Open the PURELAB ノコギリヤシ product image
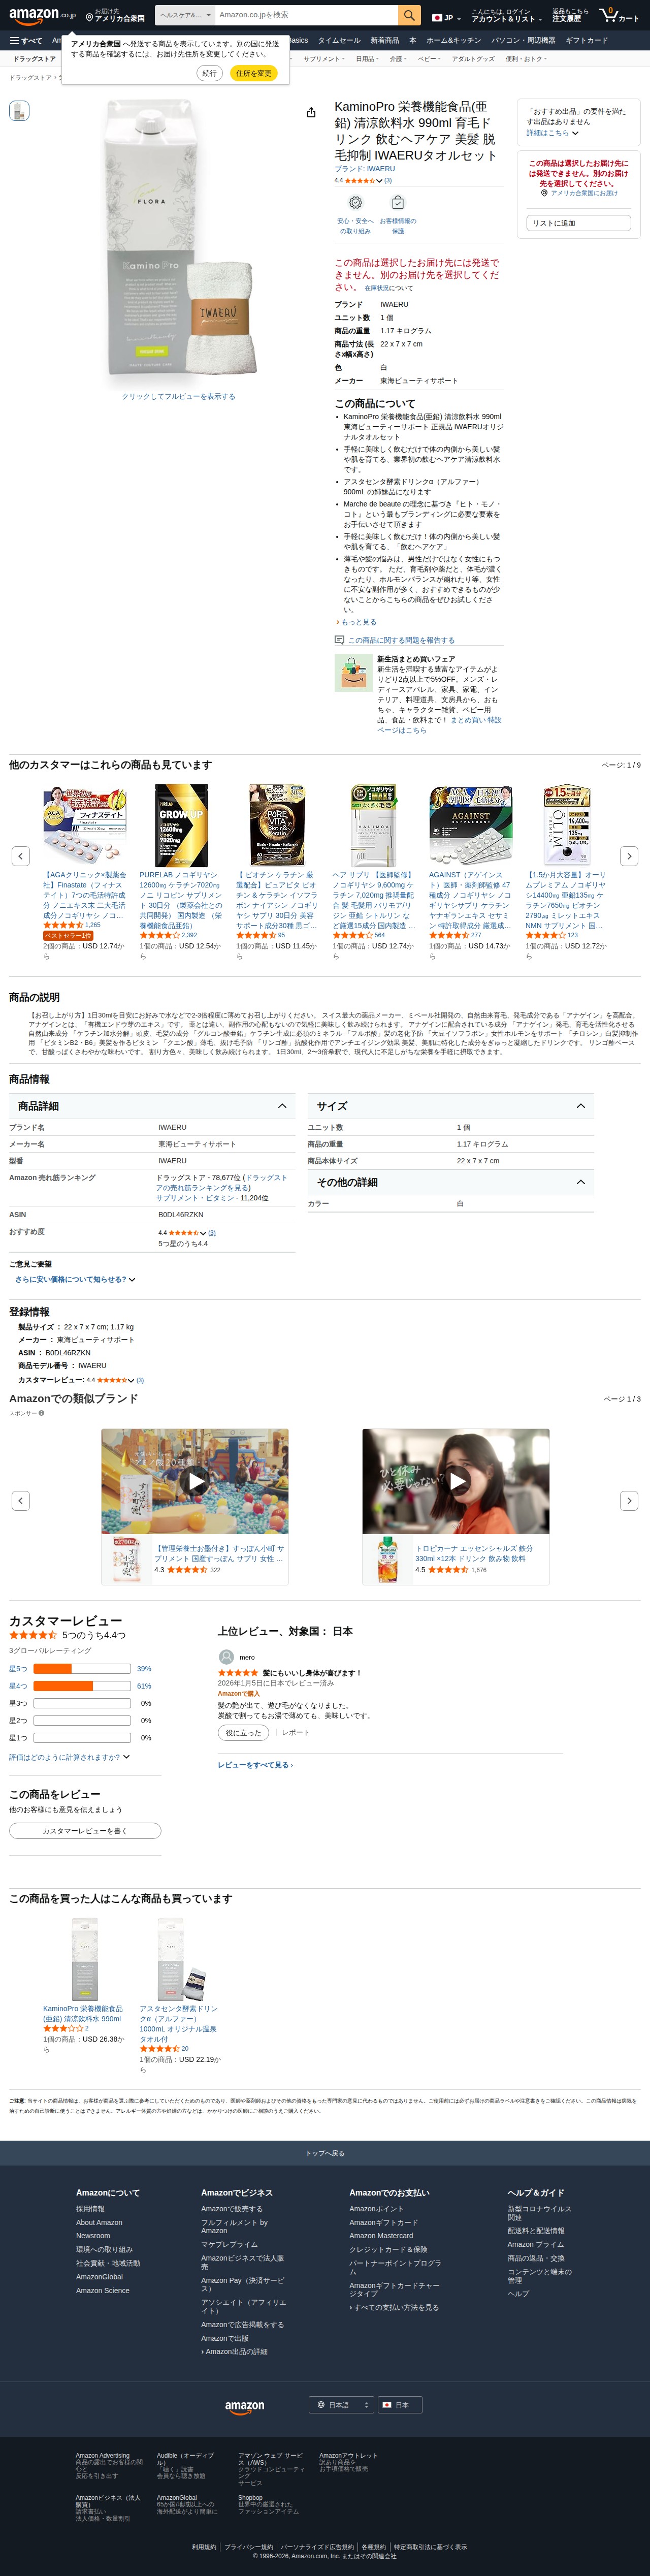 coord(181,825)
